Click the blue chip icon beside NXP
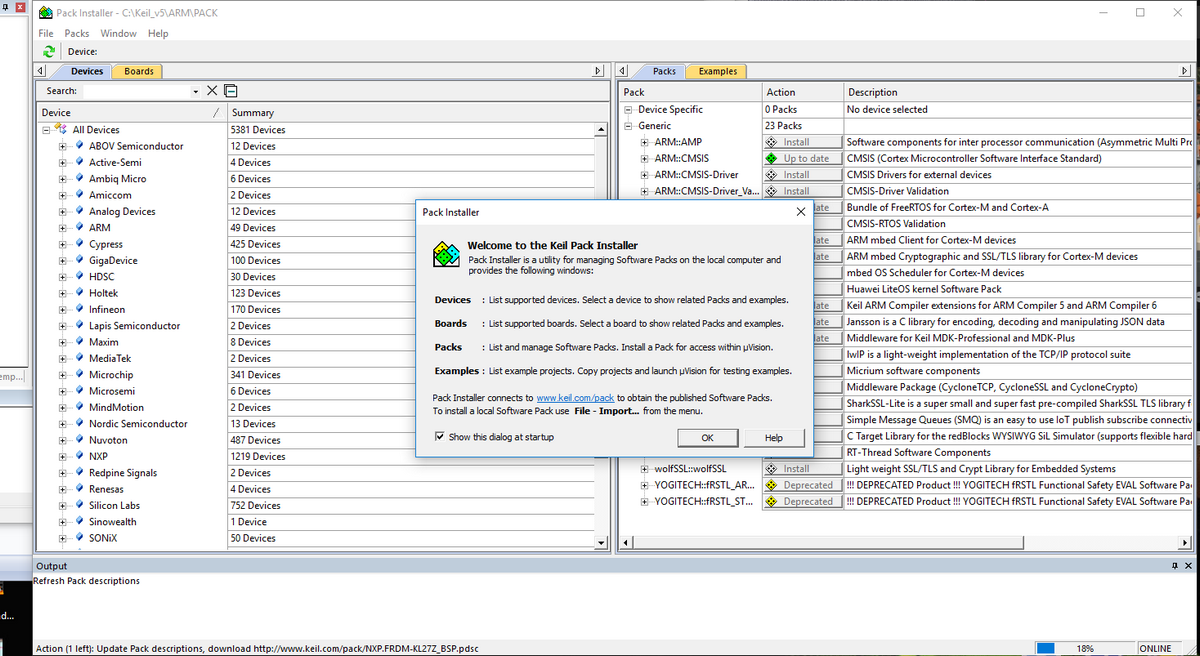 click(x=80, y=456)
